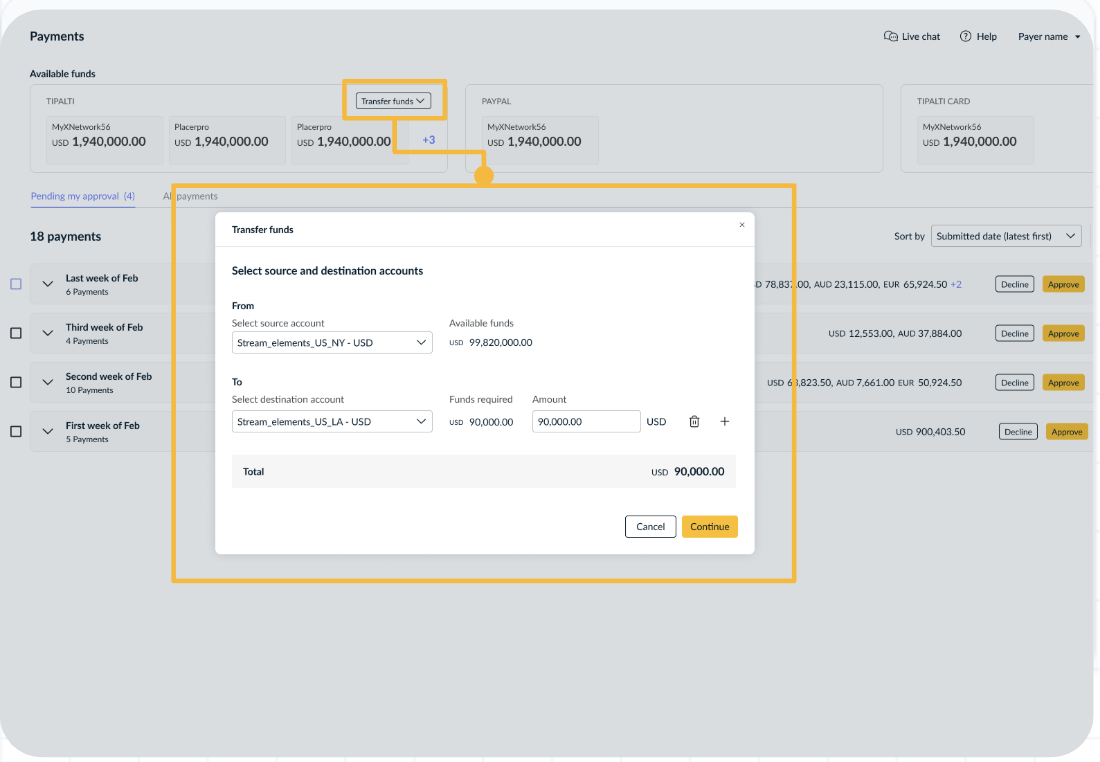Open destination account Stream_elements_US_LA dropdown
Viewport: 1100px width, 762px height.
(x=332, y=422)
